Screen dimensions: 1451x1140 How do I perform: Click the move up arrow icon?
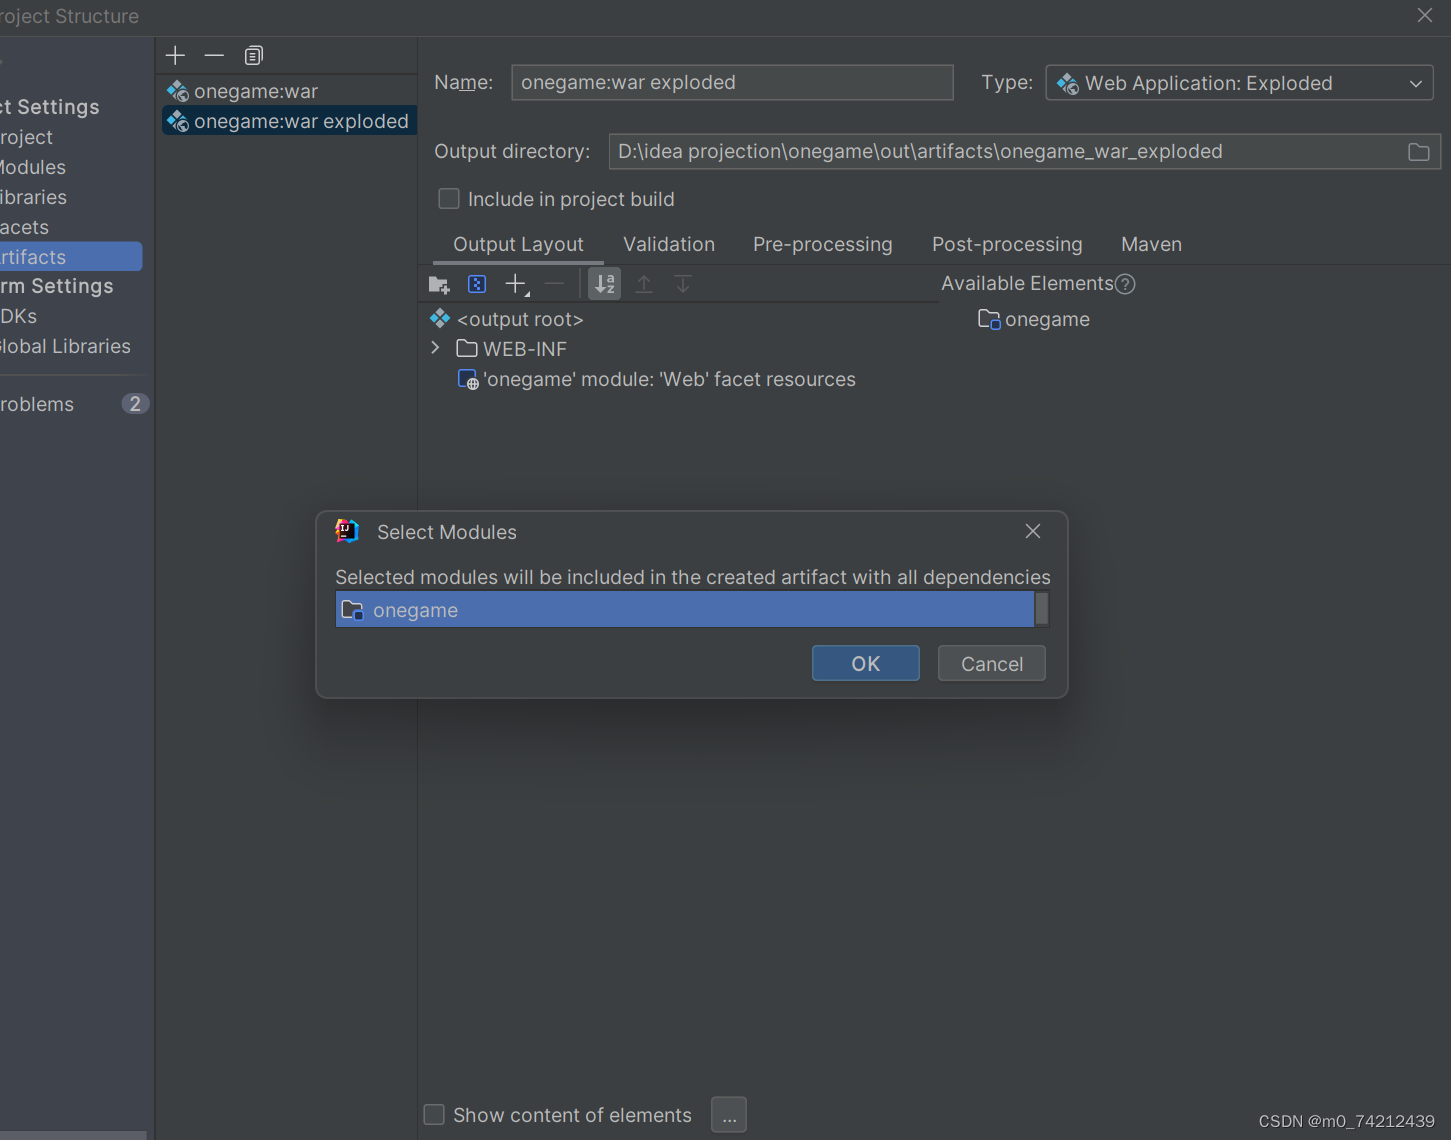[643, 283]
